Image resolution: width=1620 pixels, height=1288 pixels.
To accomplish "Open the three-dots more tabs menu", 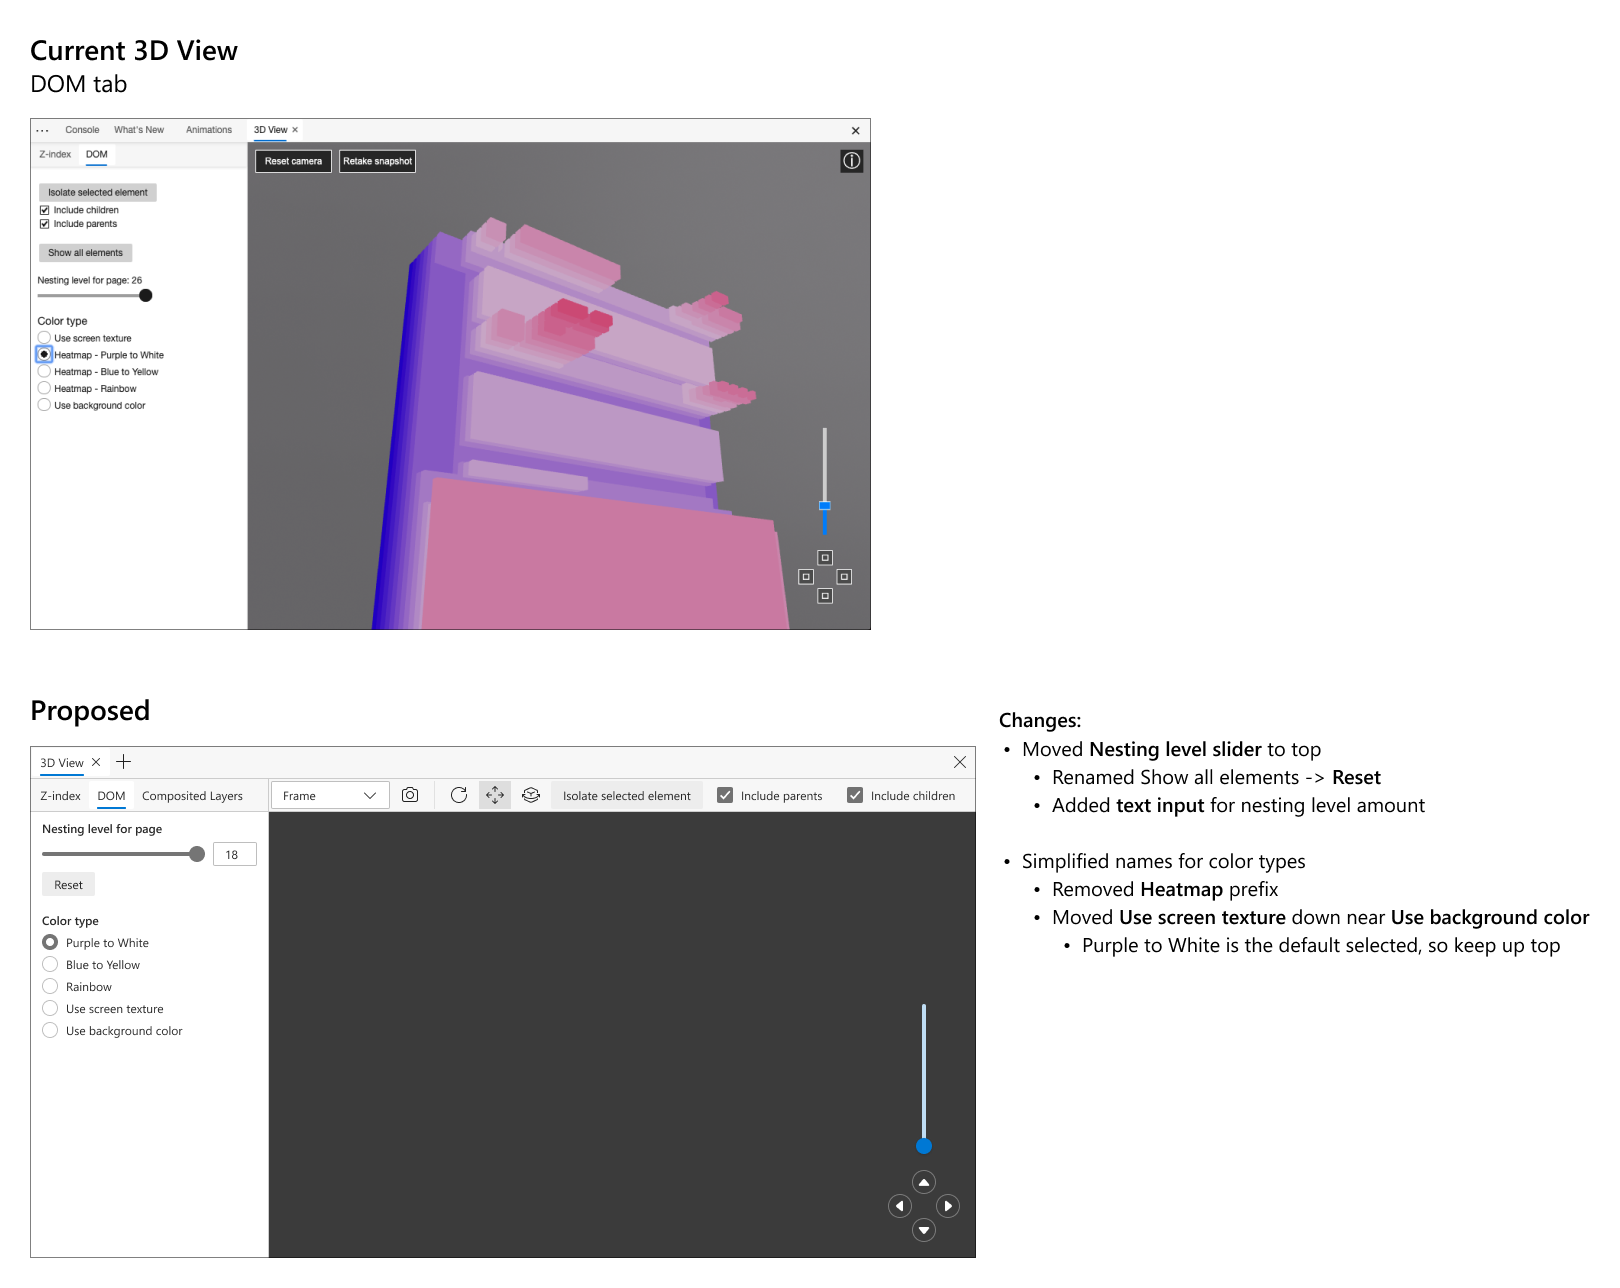I will coord(42,130).
